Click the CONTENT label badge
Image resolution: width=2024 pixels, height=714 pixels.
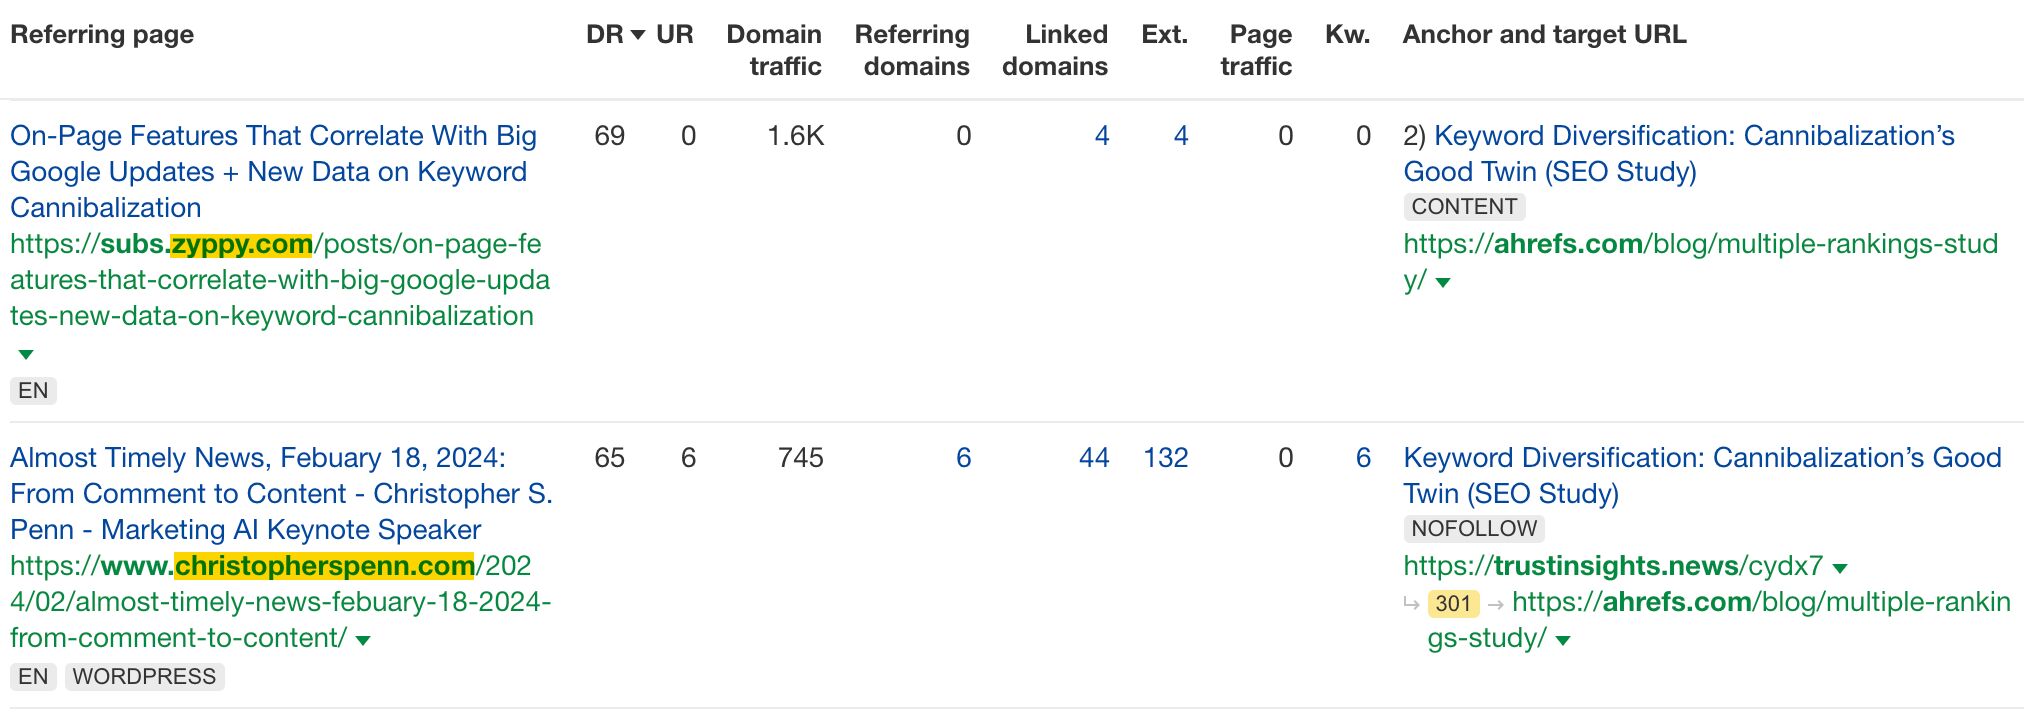(x=1462, y=207)
